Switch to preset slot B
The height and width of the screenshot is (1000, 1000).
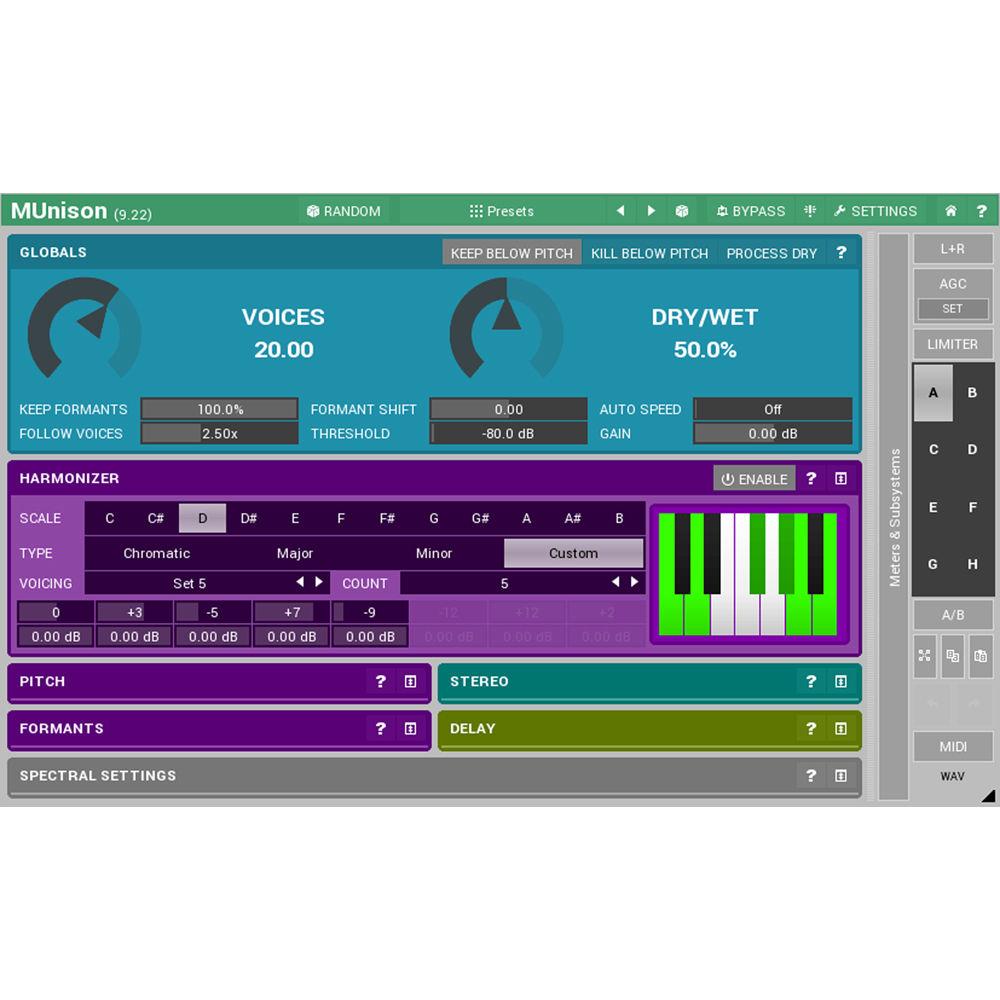(x=972, y=393)
